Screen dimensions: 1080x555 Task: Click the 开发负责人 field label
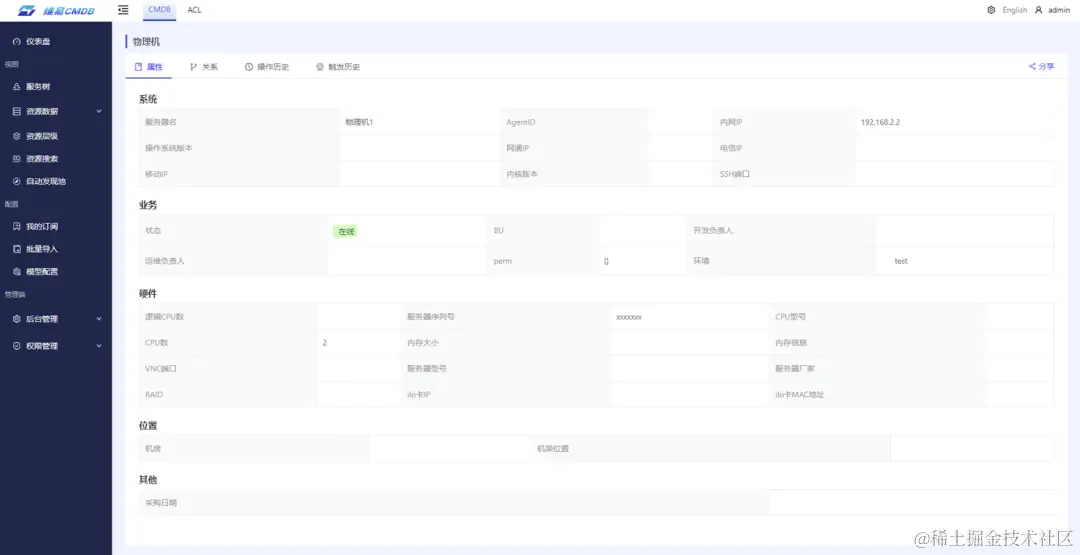pos(714,231)
